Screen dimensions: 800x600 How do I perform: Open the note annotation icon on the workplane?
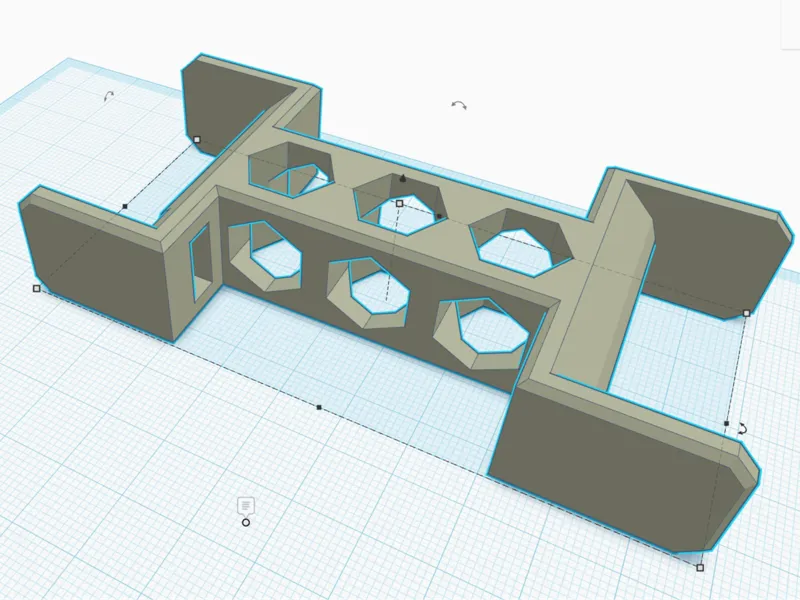point(246,506)
